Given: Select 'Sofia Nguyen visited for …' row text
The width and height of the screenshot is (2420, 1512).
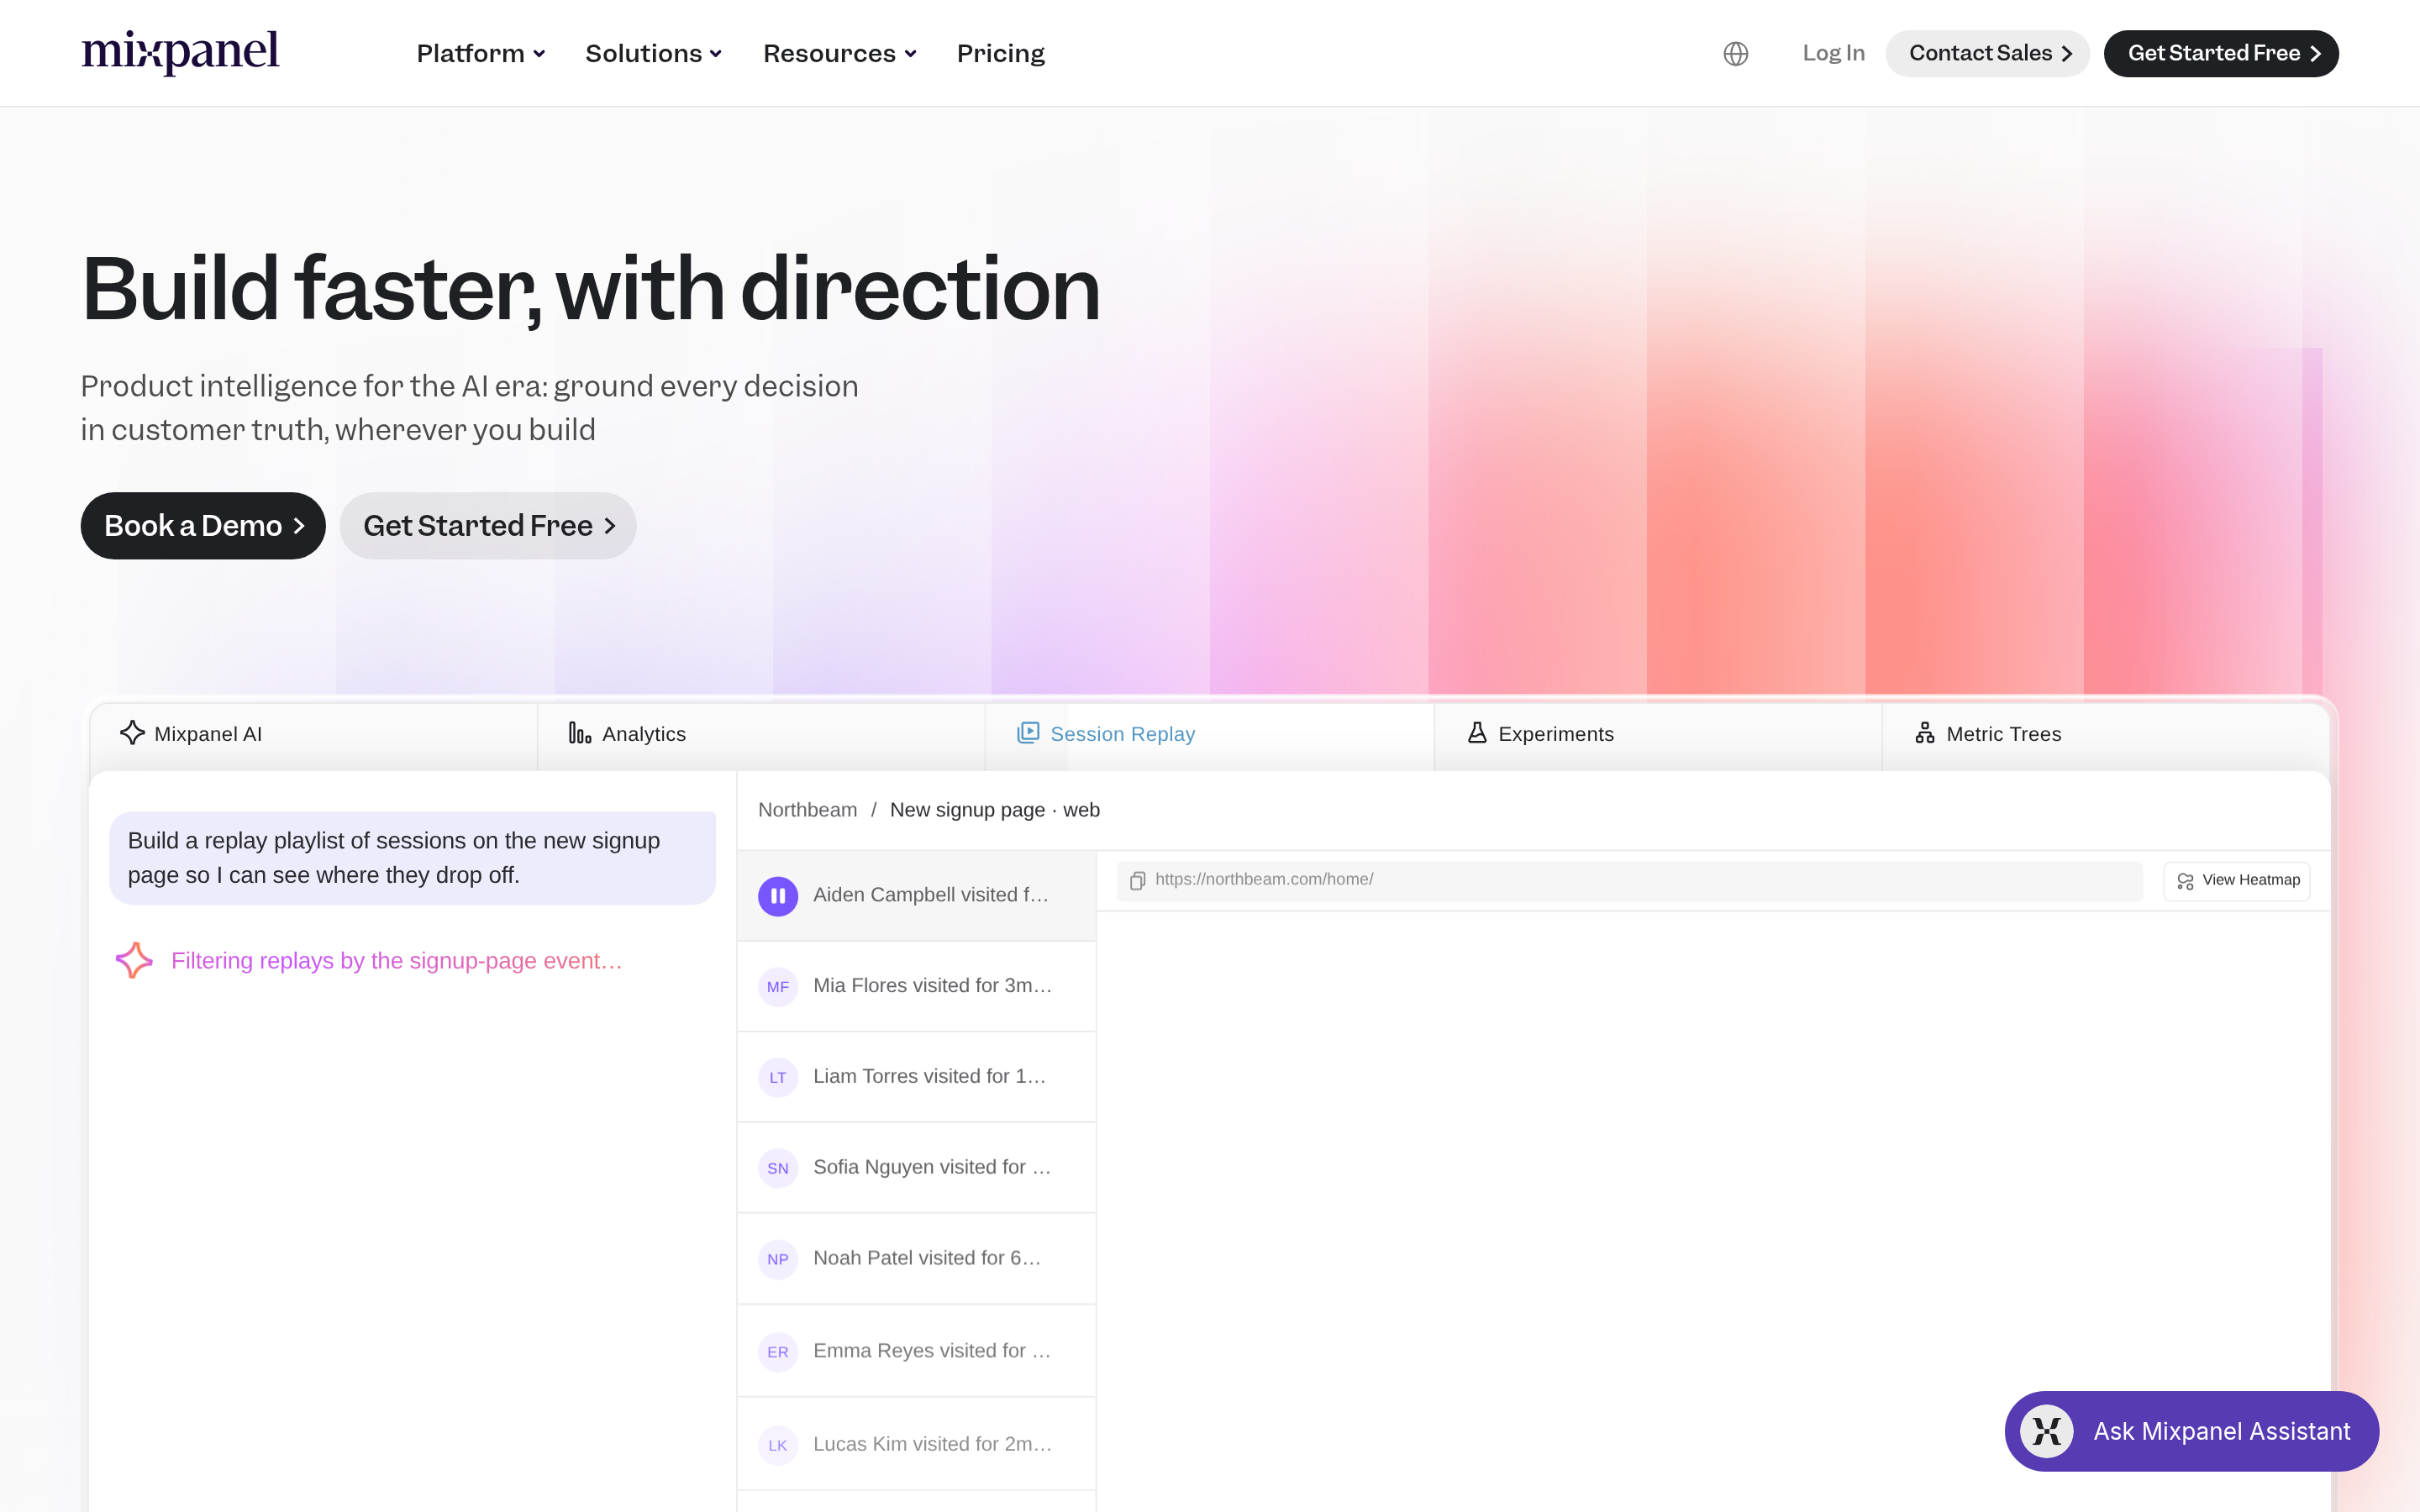Looking at the screenshot, I should coord(931,1167).
